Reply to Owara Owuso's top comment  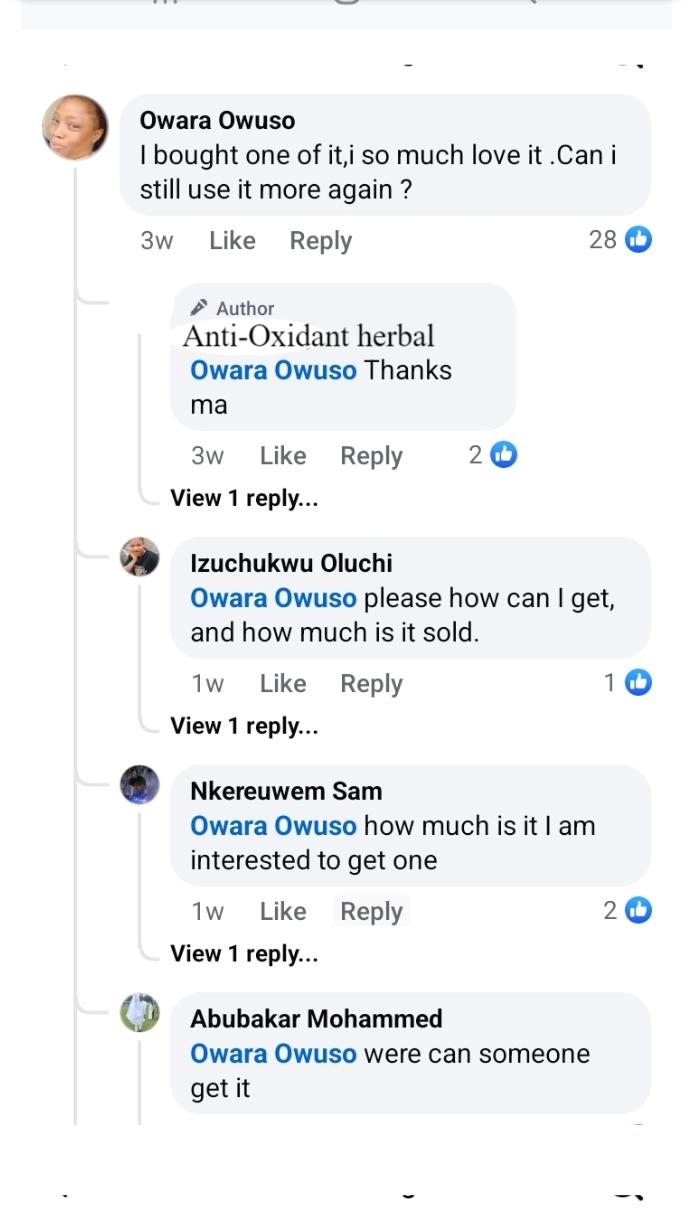(x=321, y=241)
